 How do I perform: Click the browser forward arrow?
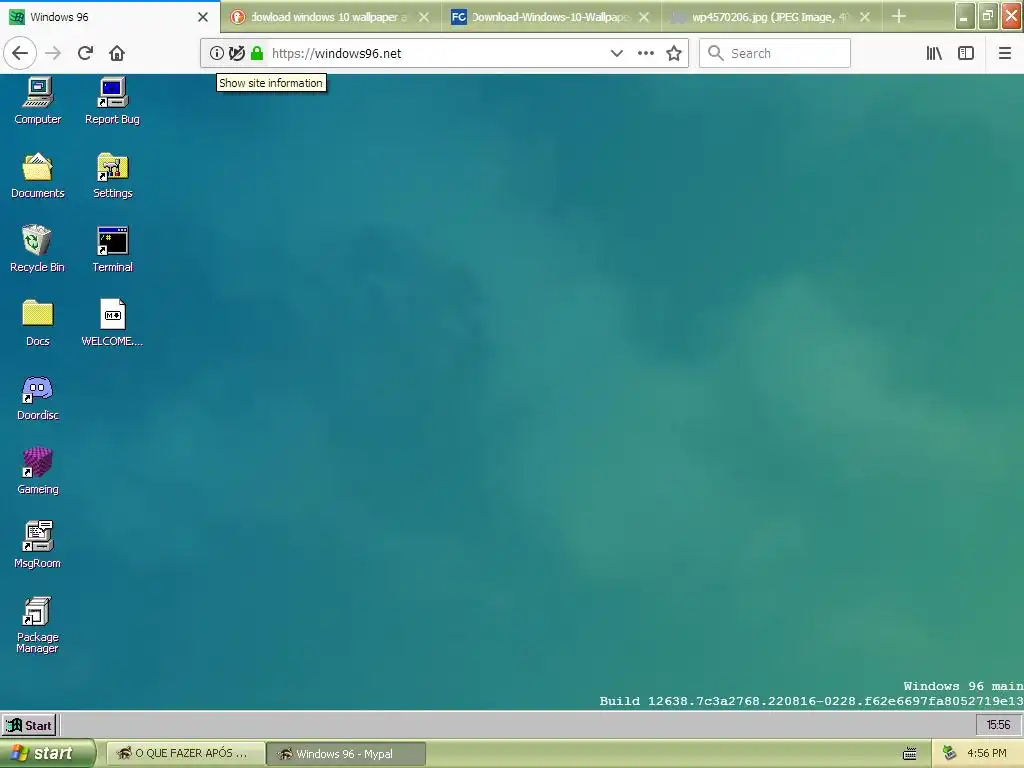(x=53, y=53)
